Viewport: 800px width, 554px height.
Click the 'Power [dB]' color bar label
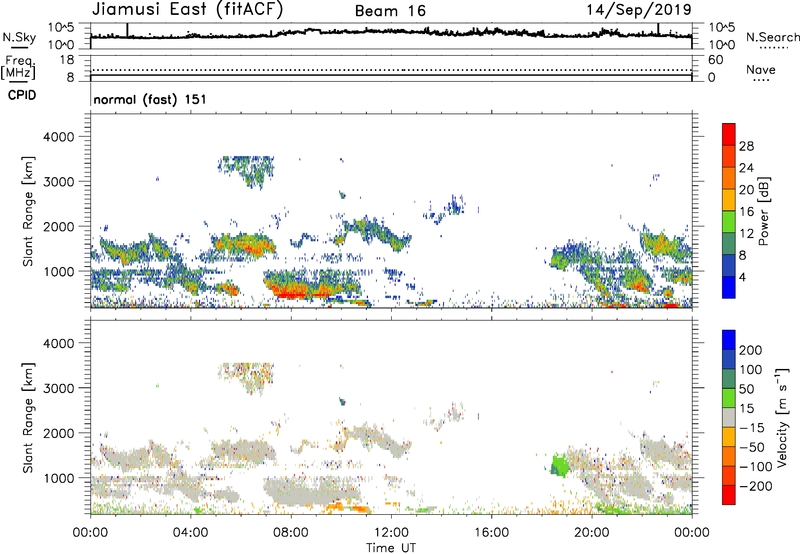click(x=763, y=211)
